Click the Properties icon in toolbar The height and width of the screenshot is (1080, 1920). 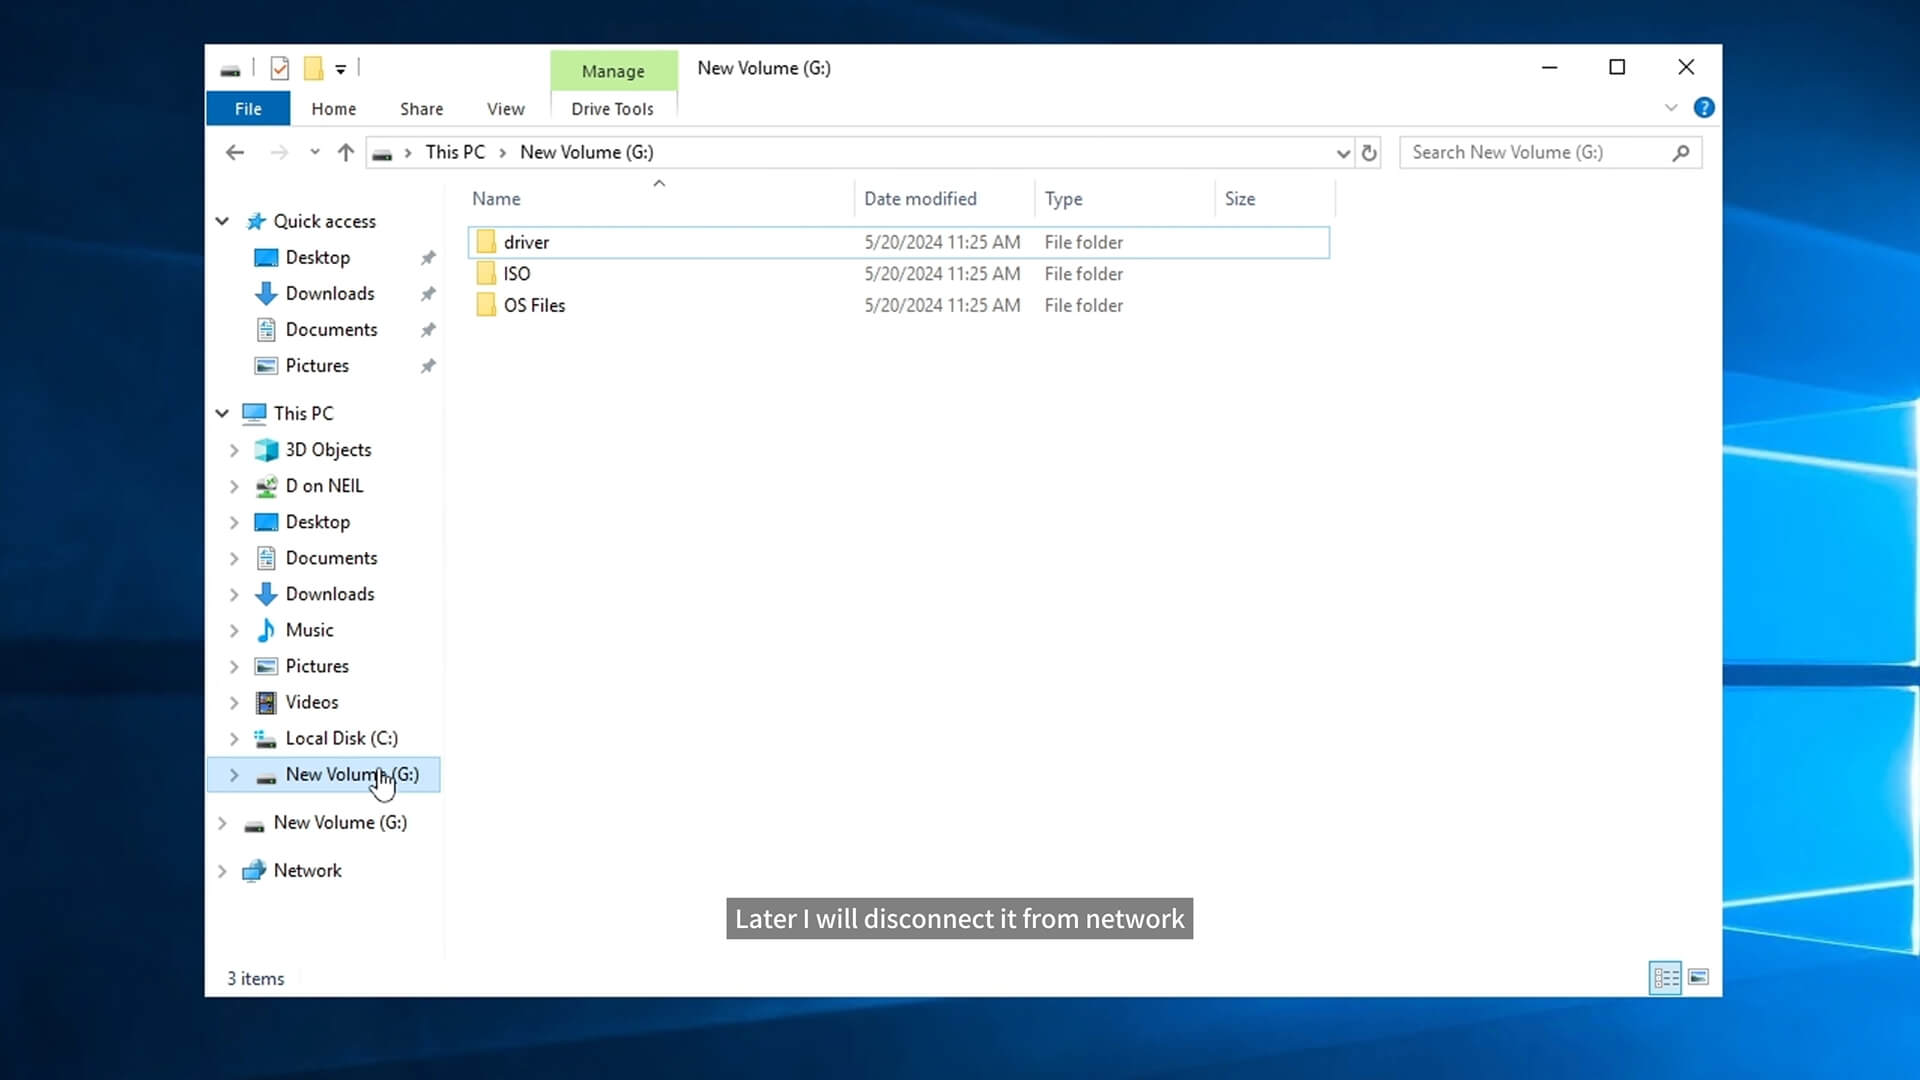[x=278, y=69]
